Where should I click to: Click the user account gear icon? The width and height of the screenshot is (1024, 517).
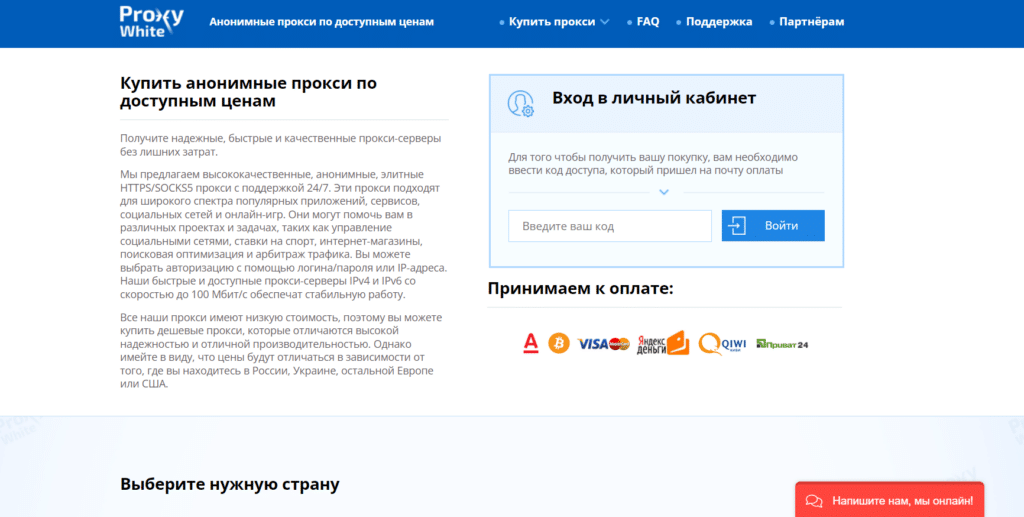[x=520, y=104]
